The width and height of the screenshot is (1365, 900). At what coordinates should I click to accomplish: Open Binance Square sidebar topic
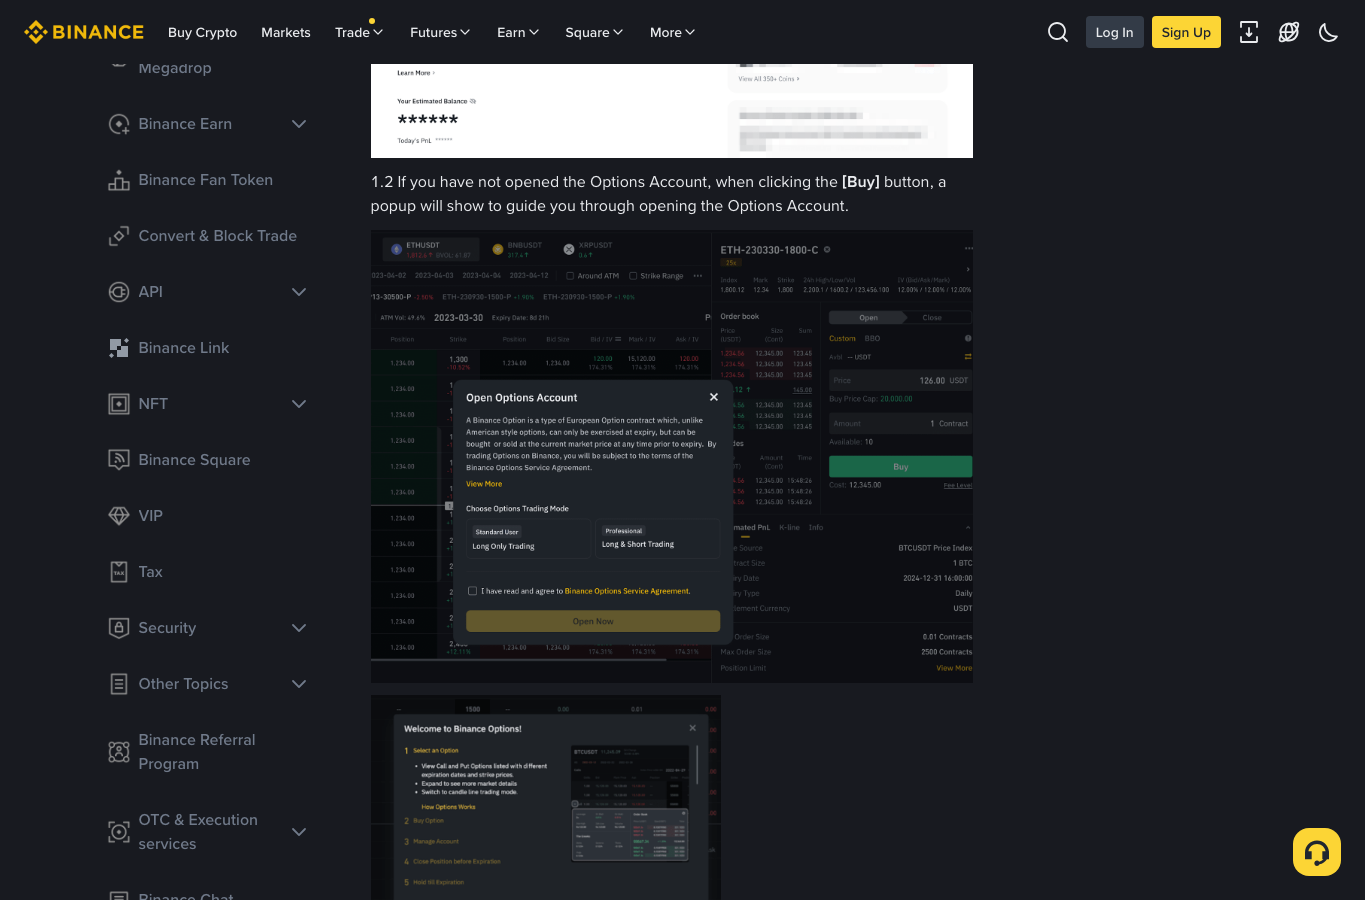[195, 460]
